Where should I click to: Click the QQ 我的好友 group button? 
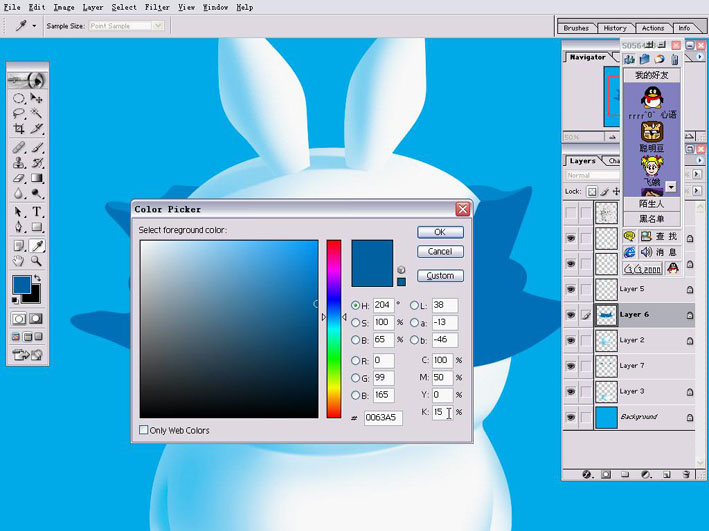[x=652, y=75]
